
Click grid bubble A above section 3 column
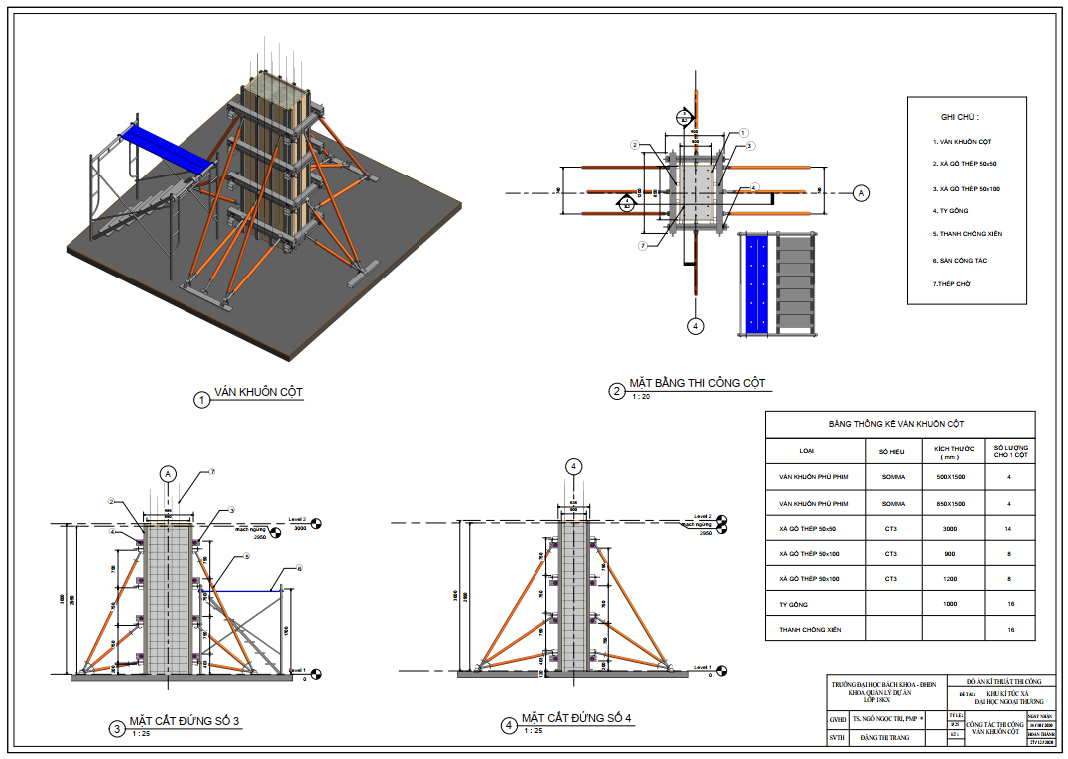coord(168,473)
